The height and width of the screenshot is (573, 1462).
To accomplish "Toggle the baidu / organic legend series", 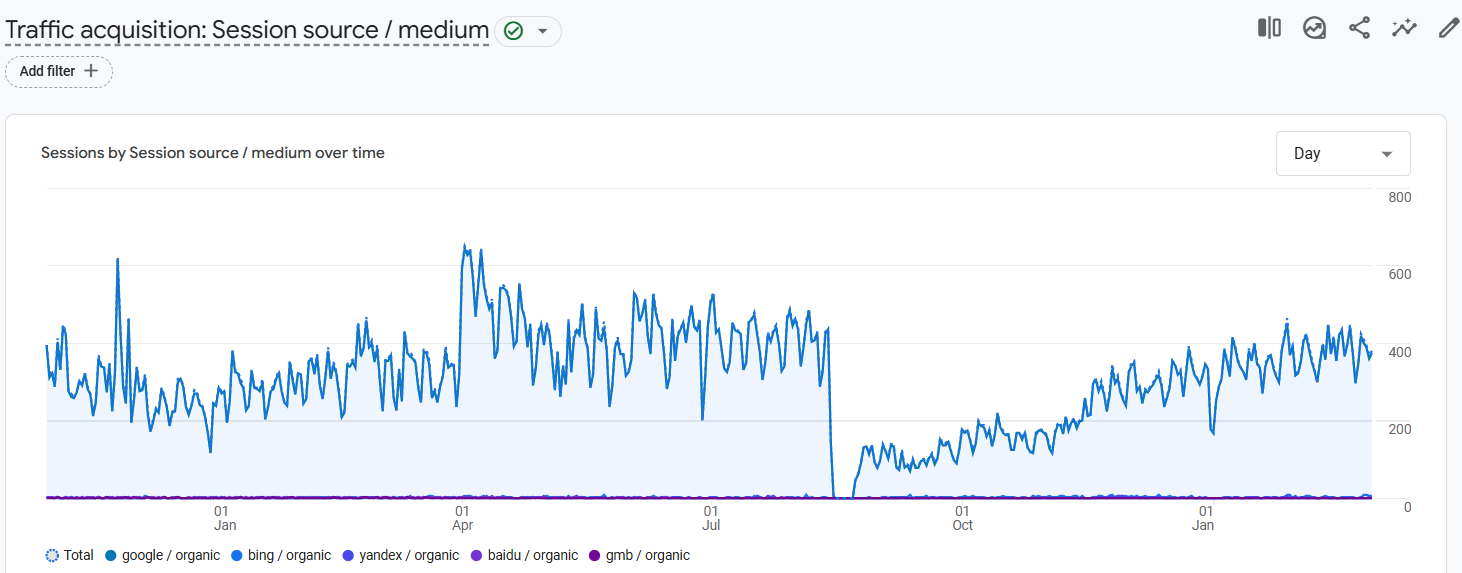I will 524,555.
